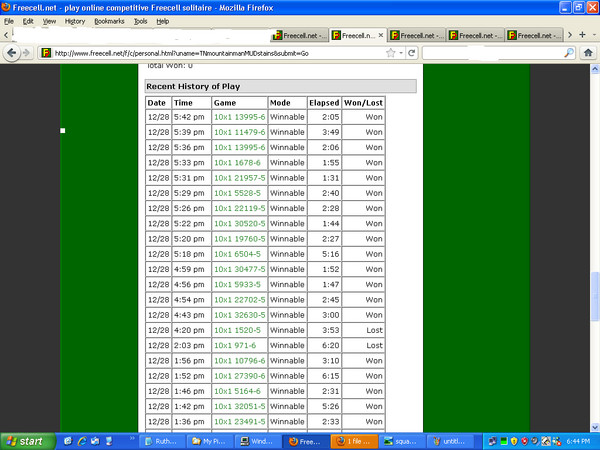Open the browser home page icon
This screenshot has width=600, height=450.
588,53
